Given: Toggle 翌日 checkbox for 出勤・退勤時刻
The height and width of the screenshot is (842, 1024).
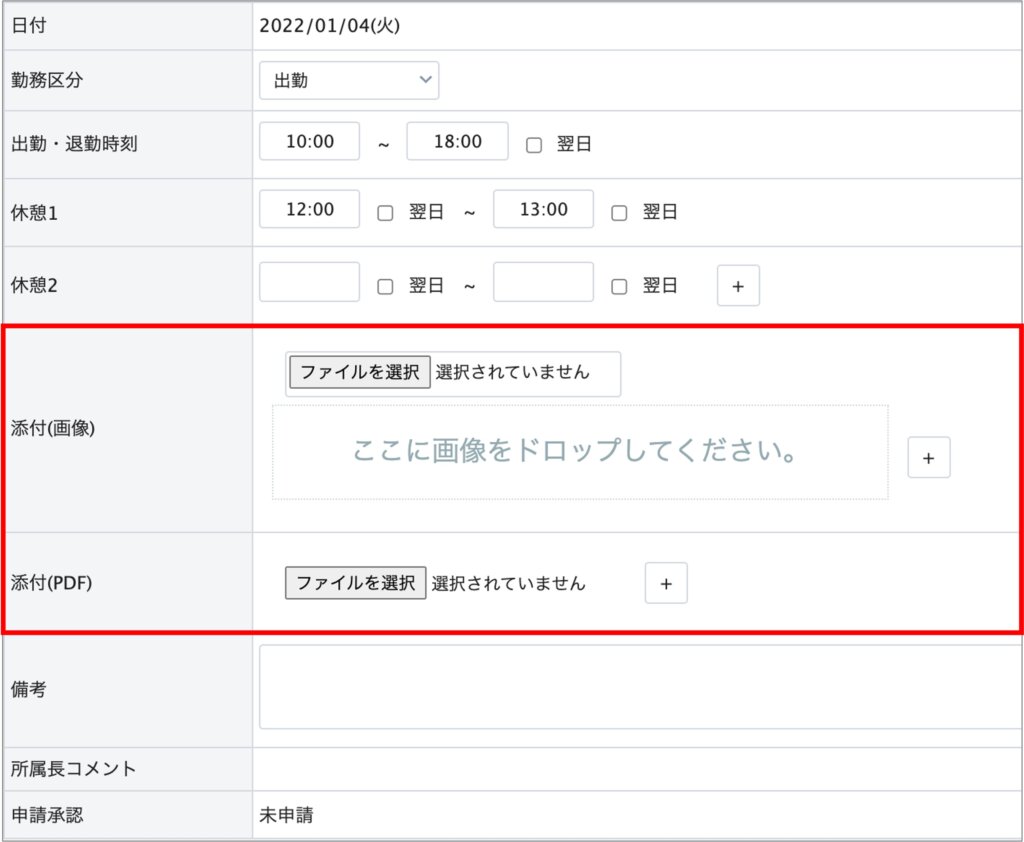Looking at the screenshot, I should (534, 144).
